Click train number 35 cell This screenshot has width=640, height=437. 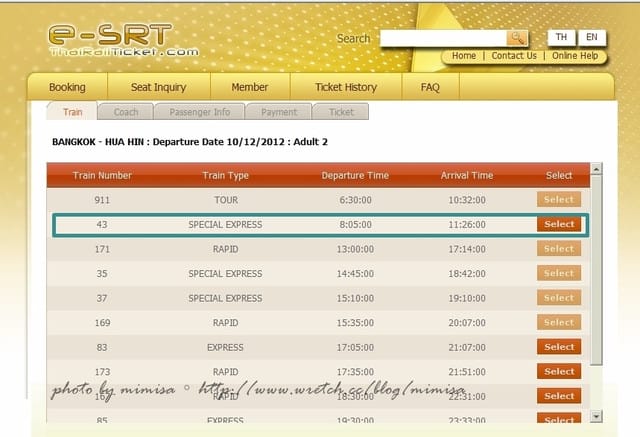[102, 273]
